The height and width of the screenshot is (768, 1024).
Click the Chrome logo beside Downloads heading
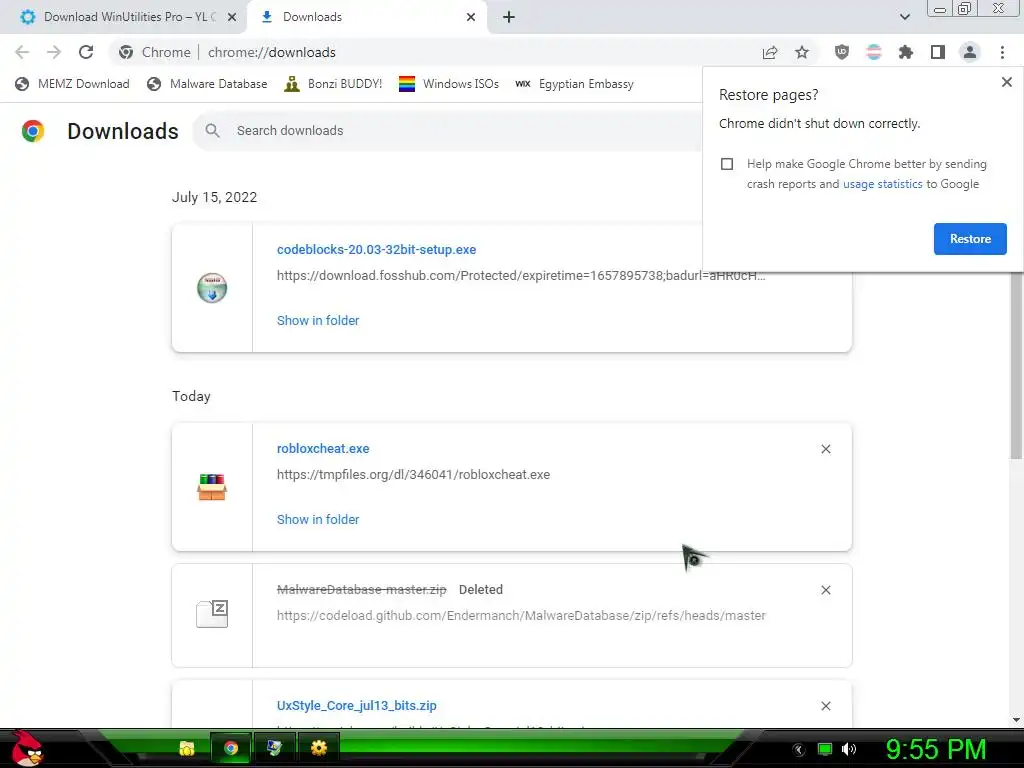(x=33, y=131)
